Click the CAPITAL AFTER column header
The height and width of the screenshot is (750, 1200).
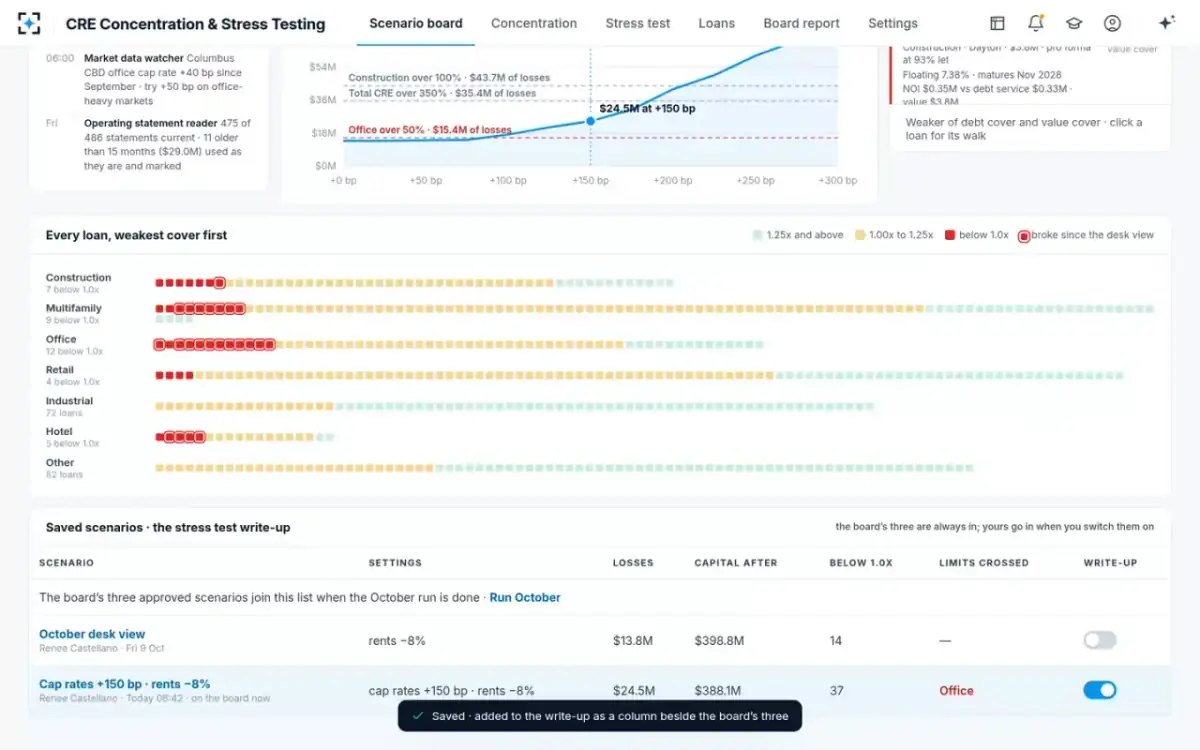point(736,563)
